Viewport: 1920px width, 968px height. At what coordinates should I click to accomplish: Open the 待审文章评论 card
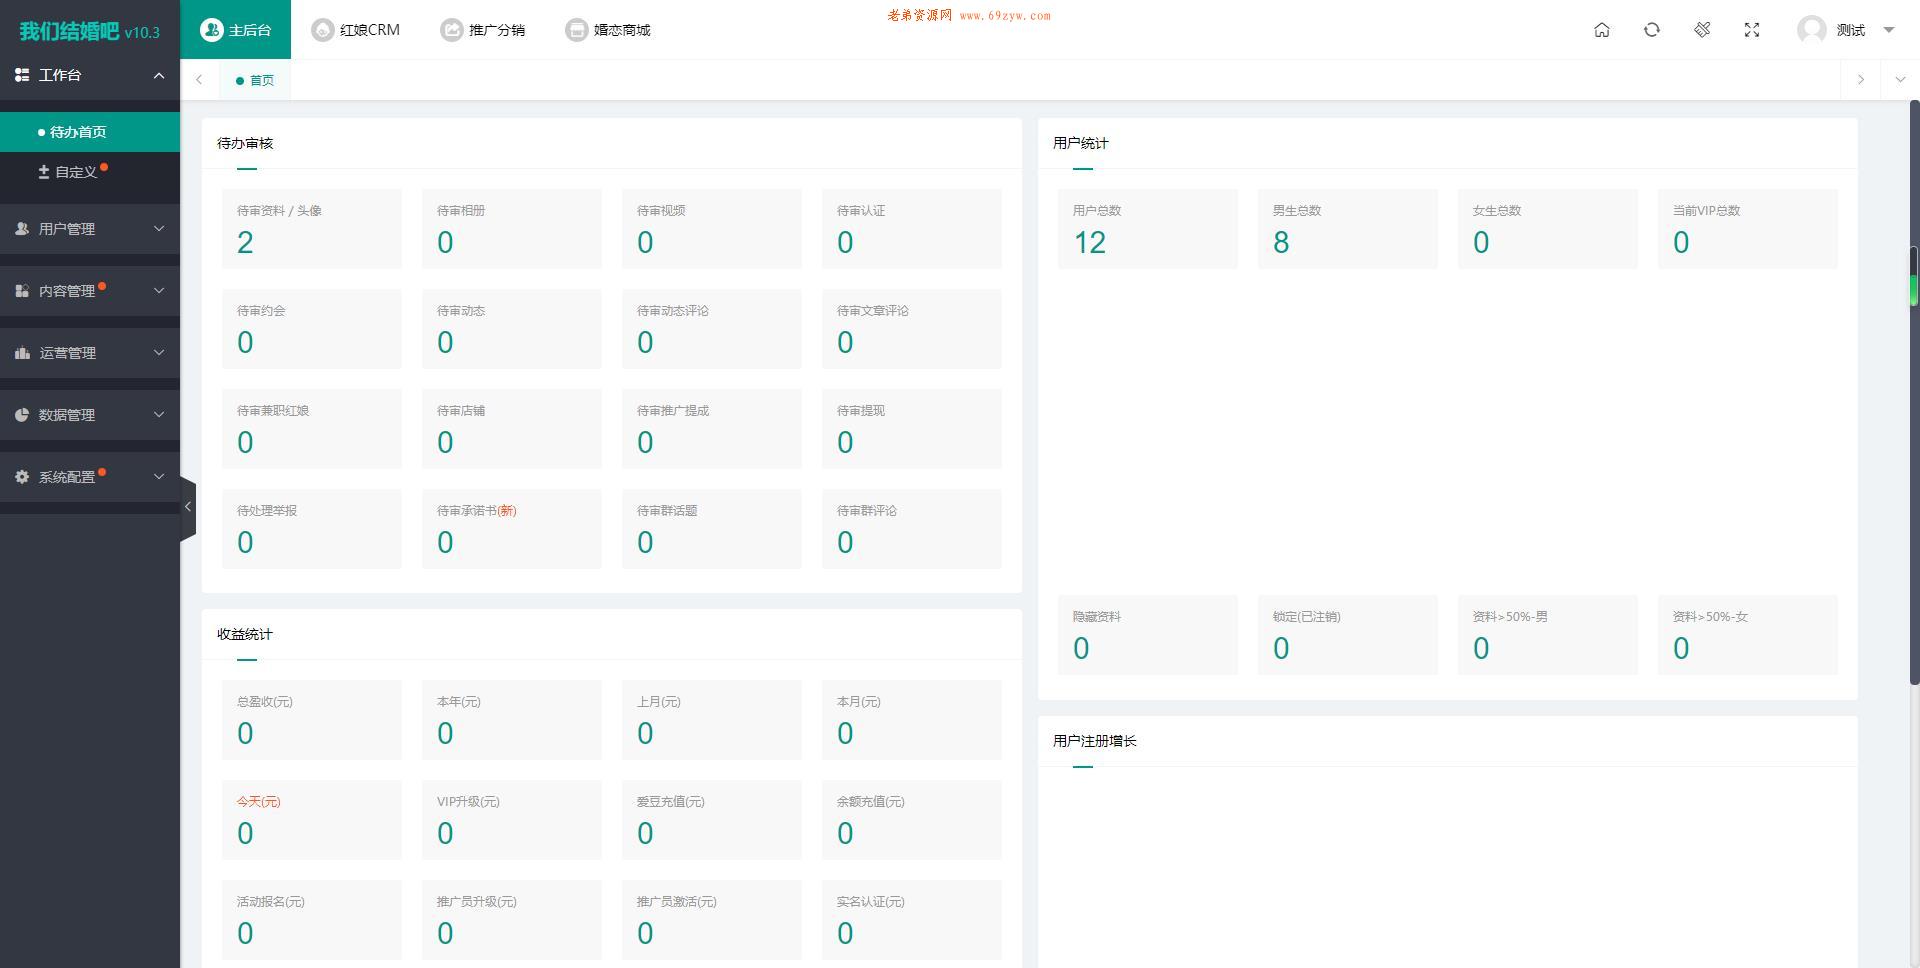click(912, 329)
